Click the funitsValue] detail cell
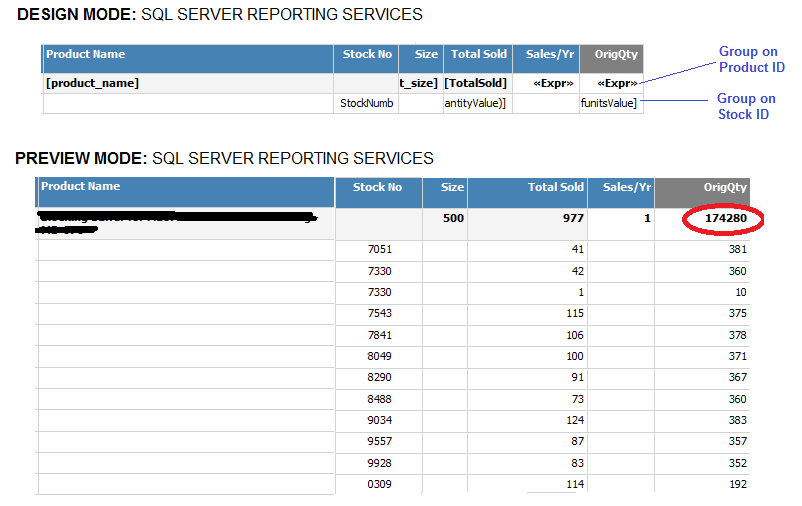This screenshot has width=802, height=506. [611, 103]
